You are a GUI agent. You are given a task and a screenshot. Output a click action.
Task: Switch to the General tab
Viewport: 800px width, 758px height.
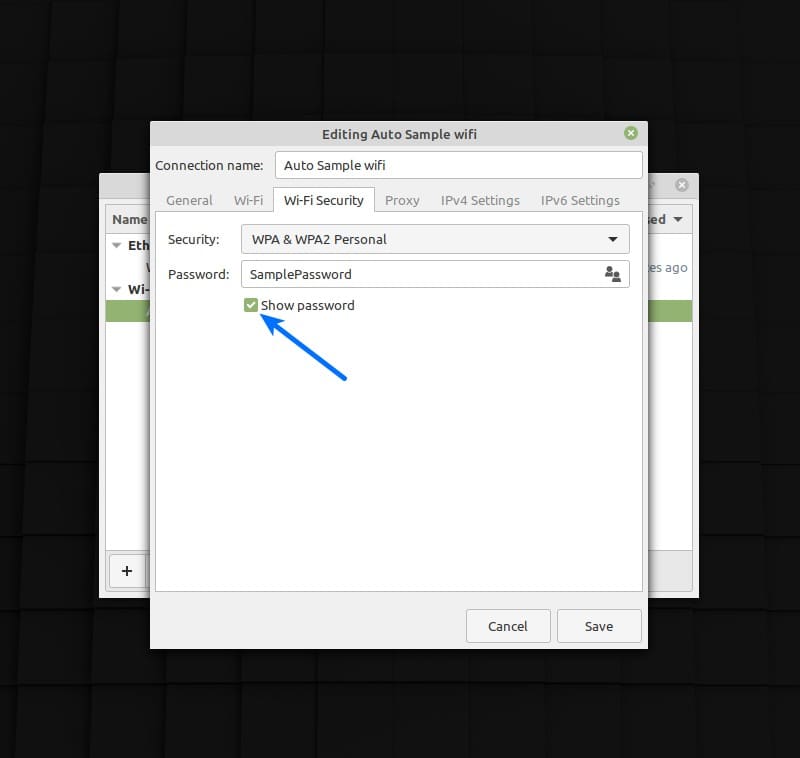point(189,200)
